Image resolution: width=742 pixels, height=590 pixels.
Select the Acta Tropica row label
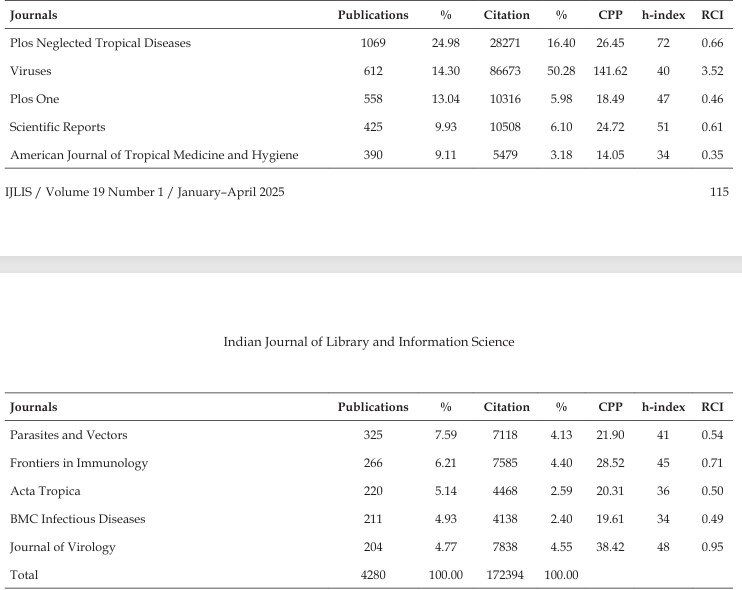click(x=45, y=491)
